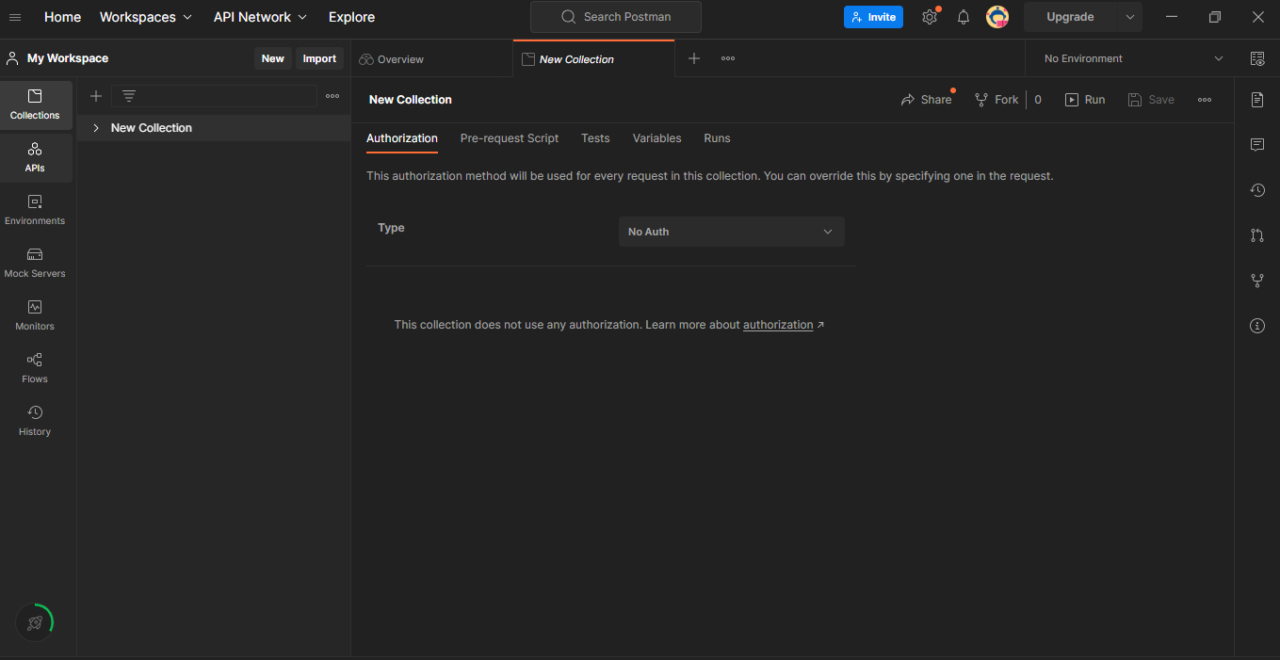Click the Run collection button
The height and width of the screenshot is (660, 1280).
(1085, 99)
